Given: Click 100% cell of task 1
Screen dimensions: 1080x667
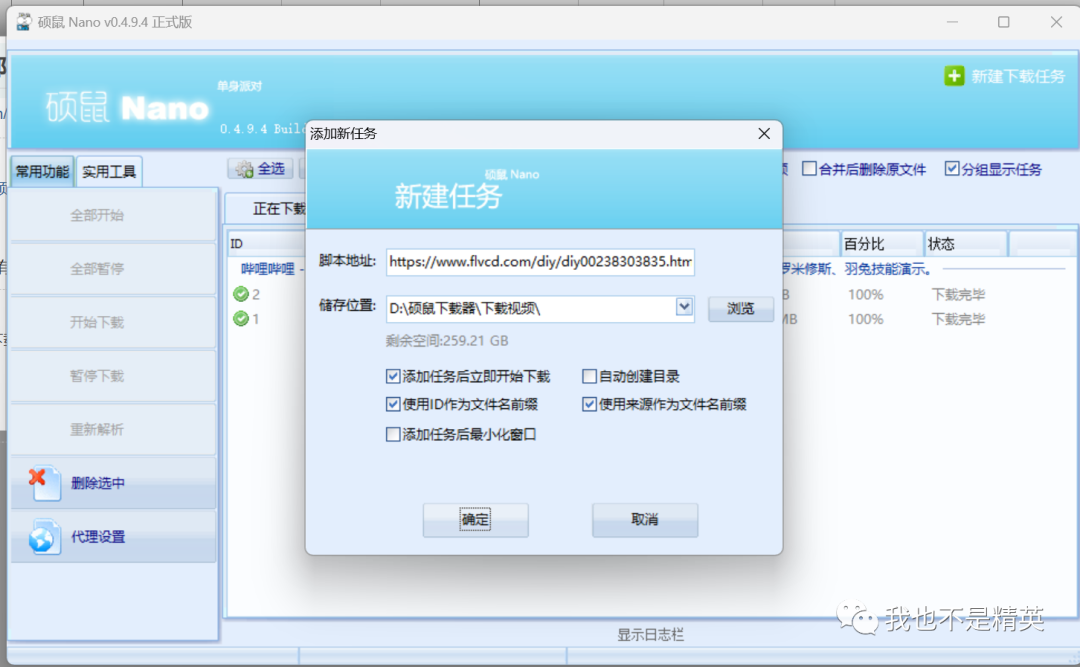Looking at the screenshot, I should [x=866, y=319].
